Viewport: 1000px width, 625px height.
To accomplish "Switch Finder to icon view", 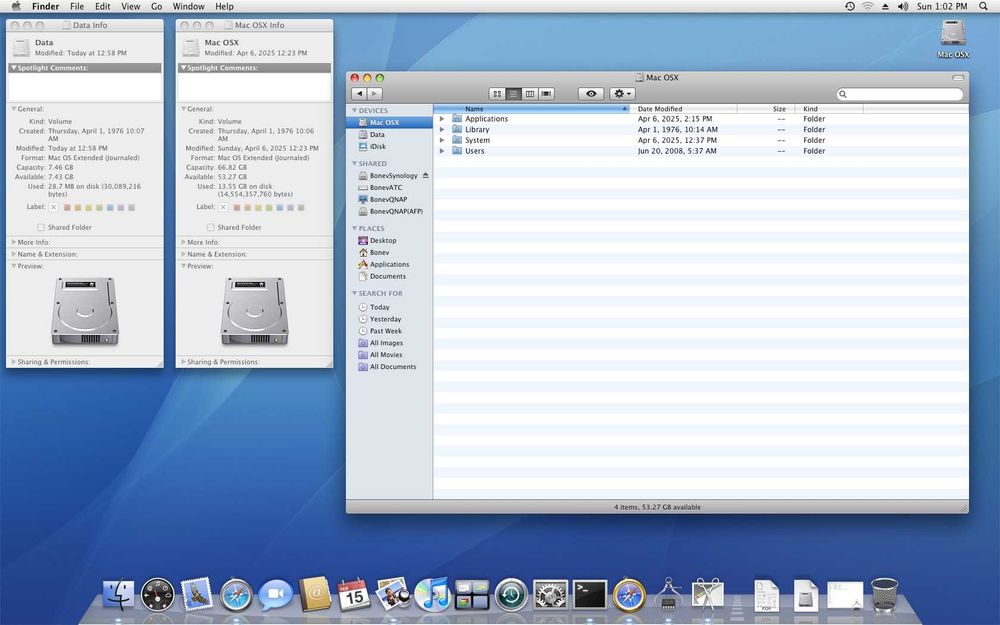I will (x=497, y=94).
